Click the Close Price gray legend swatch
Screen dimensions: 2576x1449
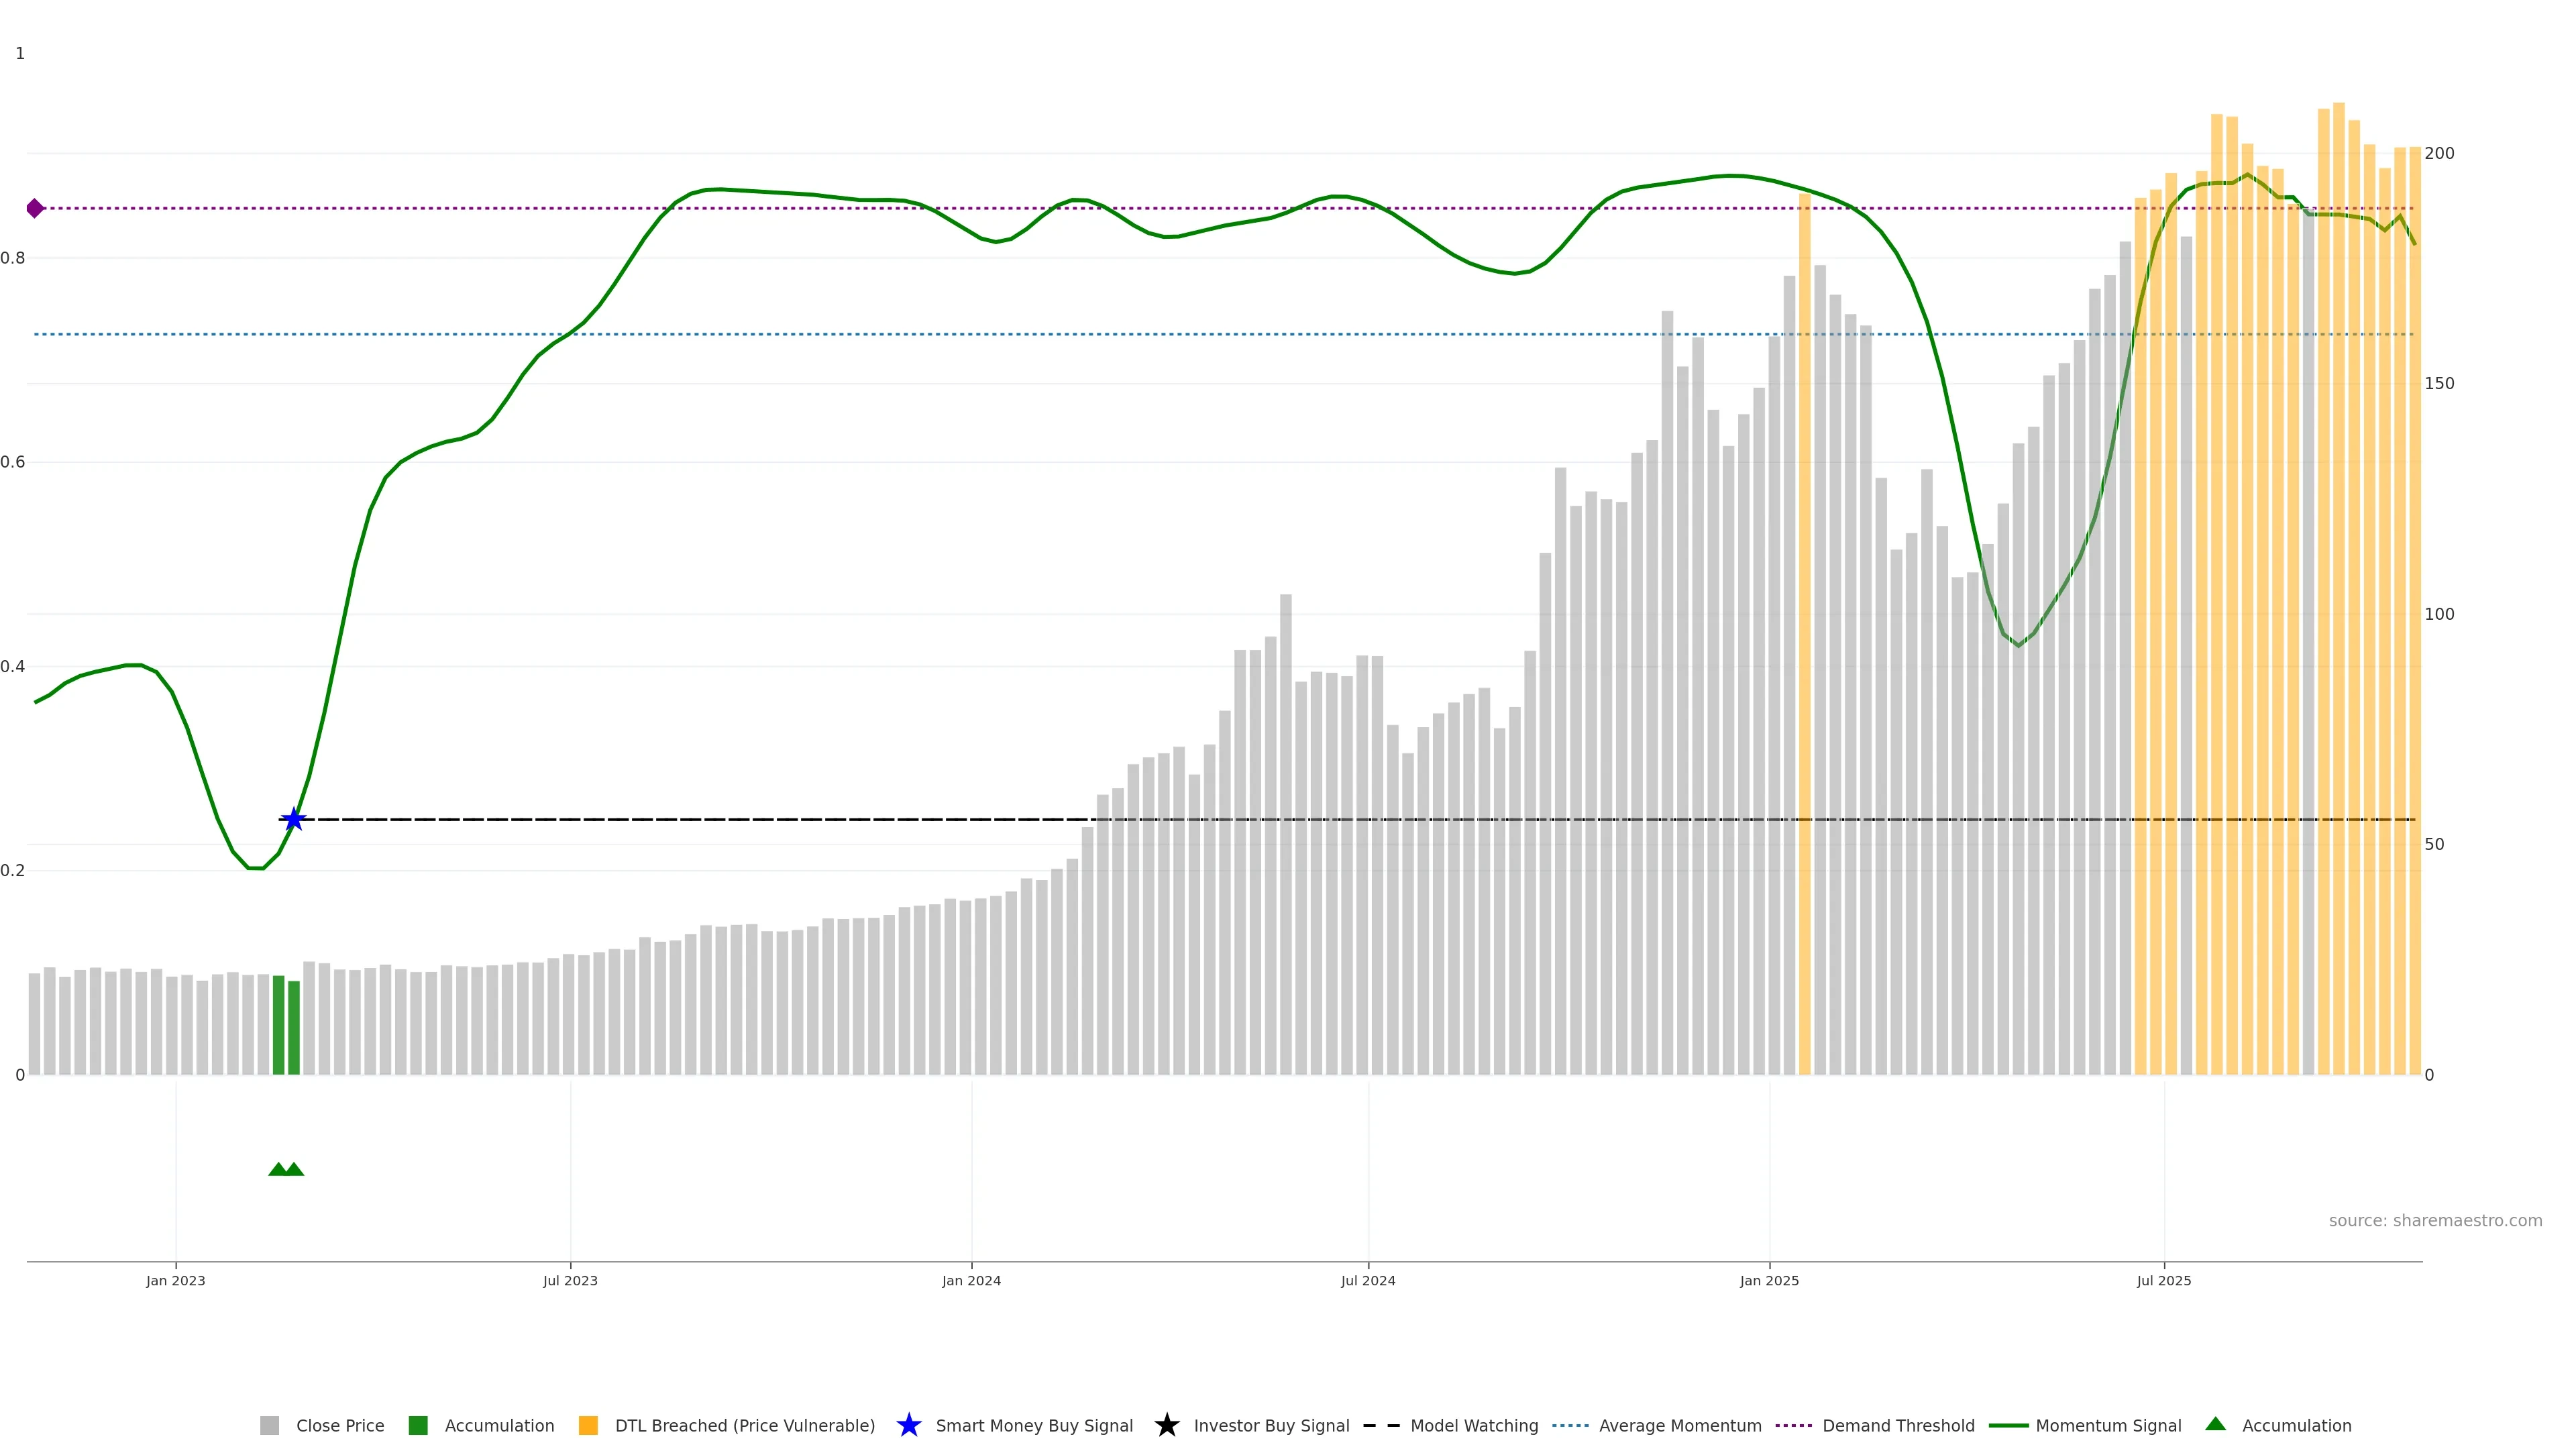[269, 1426]
